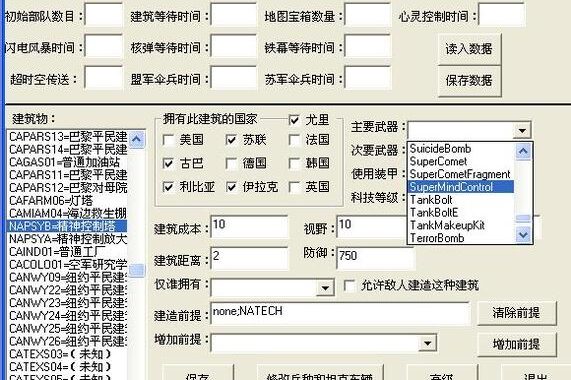Enable the 德国 country checkbox
The width and height of the screenshot is (571, 380).
coord(231,163)
